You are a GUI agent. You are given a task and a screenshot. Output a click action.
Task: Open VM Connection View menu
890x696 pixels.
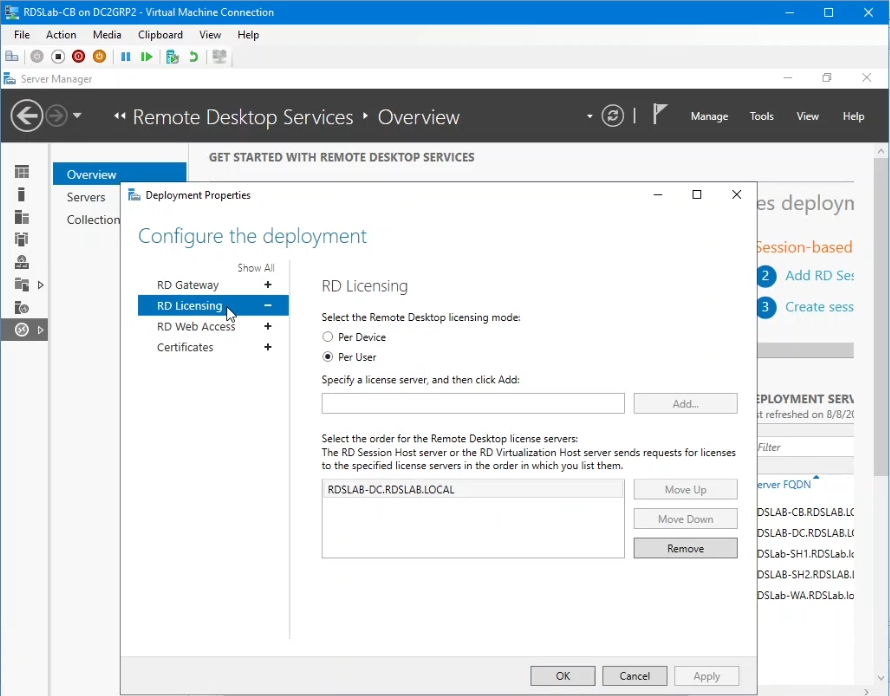(210, 35)
